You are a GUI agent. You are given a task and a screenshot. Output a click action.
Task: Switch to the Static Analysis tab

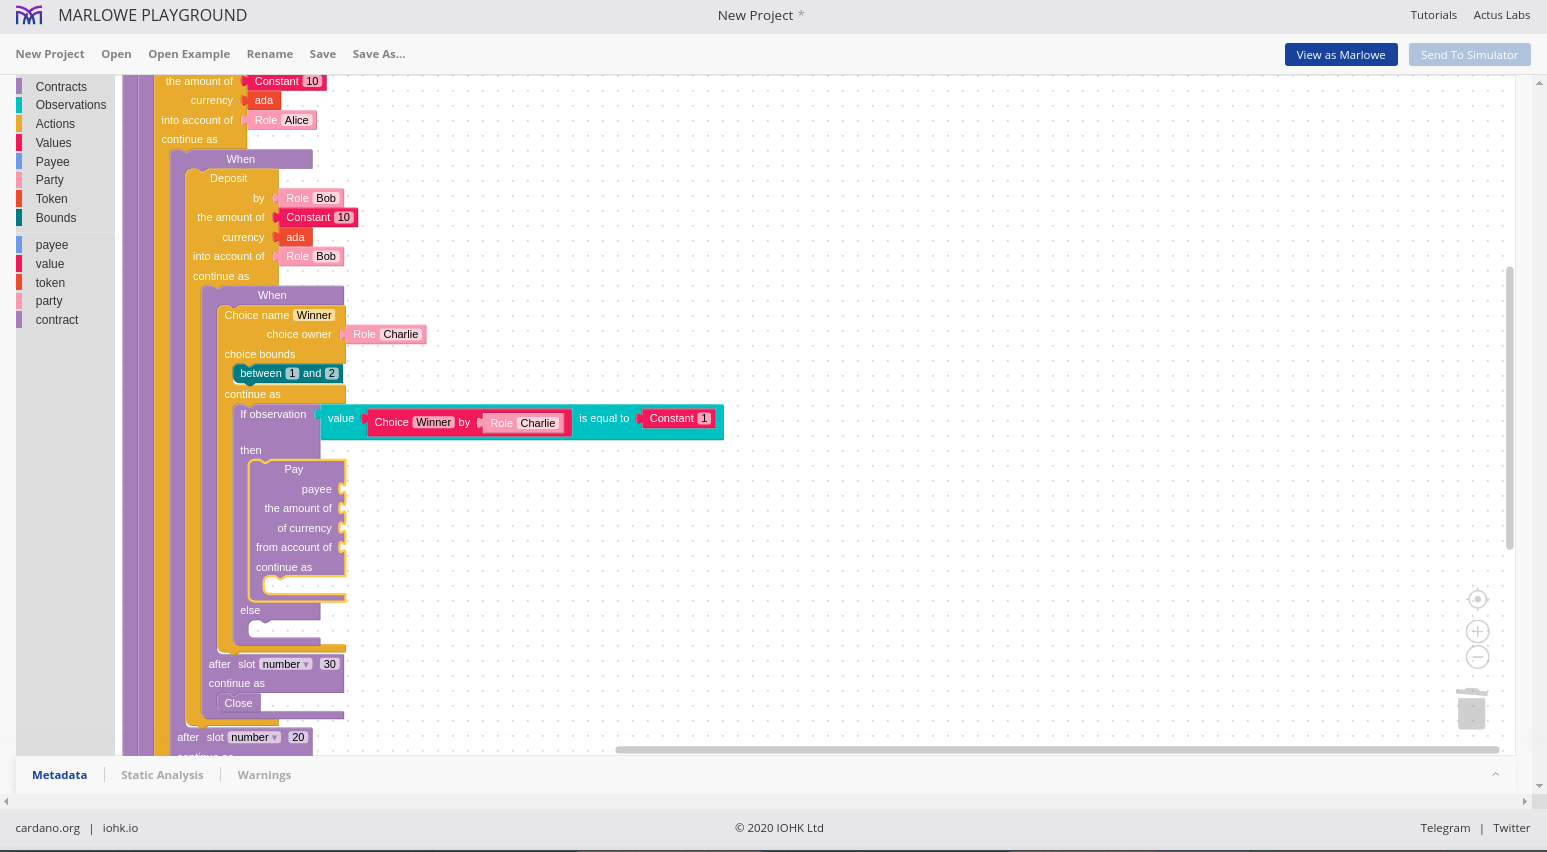tap(162, 775)
